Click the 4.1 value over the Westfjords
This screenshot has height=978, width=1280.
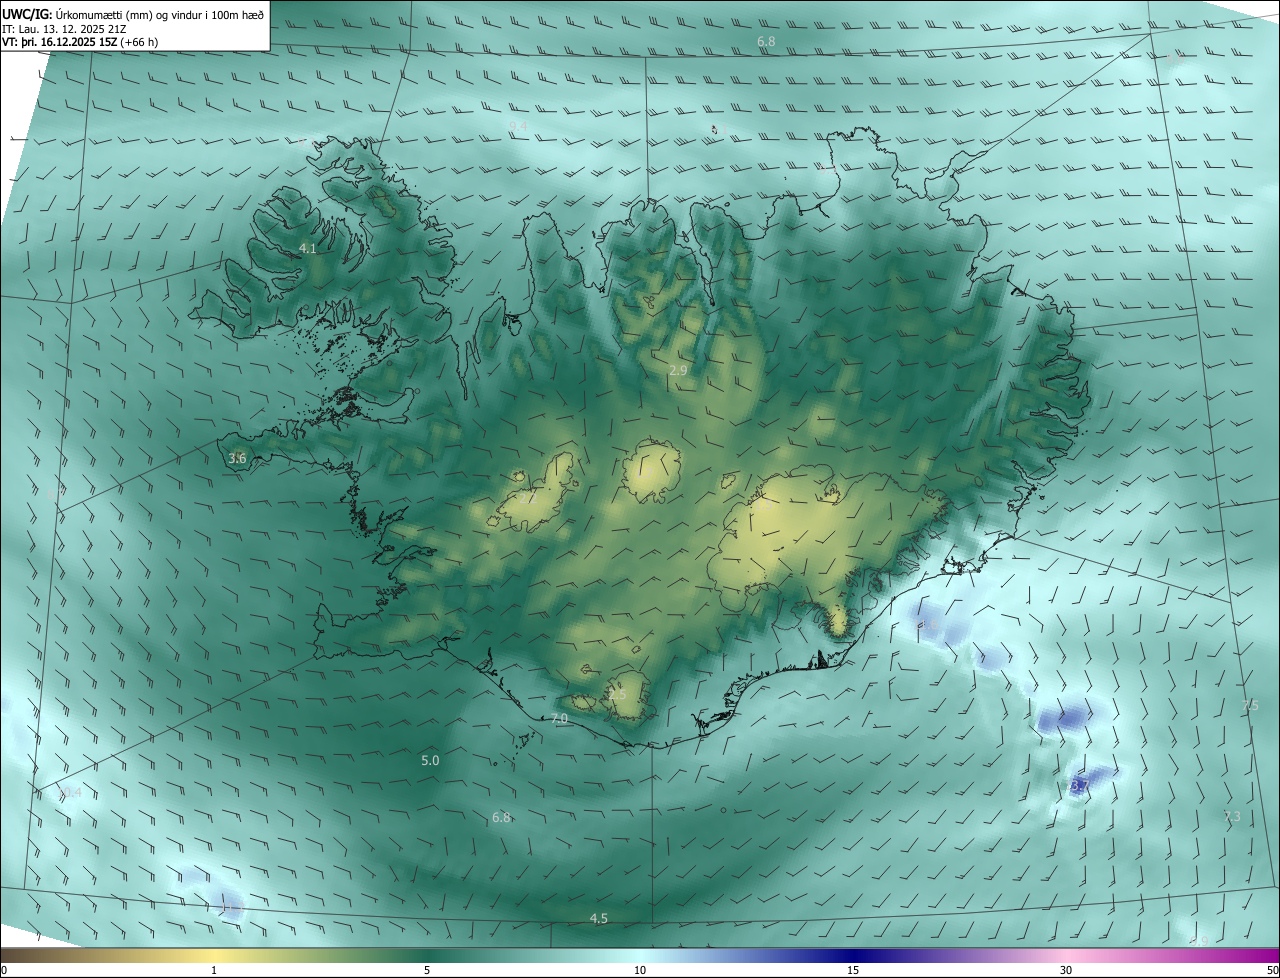pos(308,248)
